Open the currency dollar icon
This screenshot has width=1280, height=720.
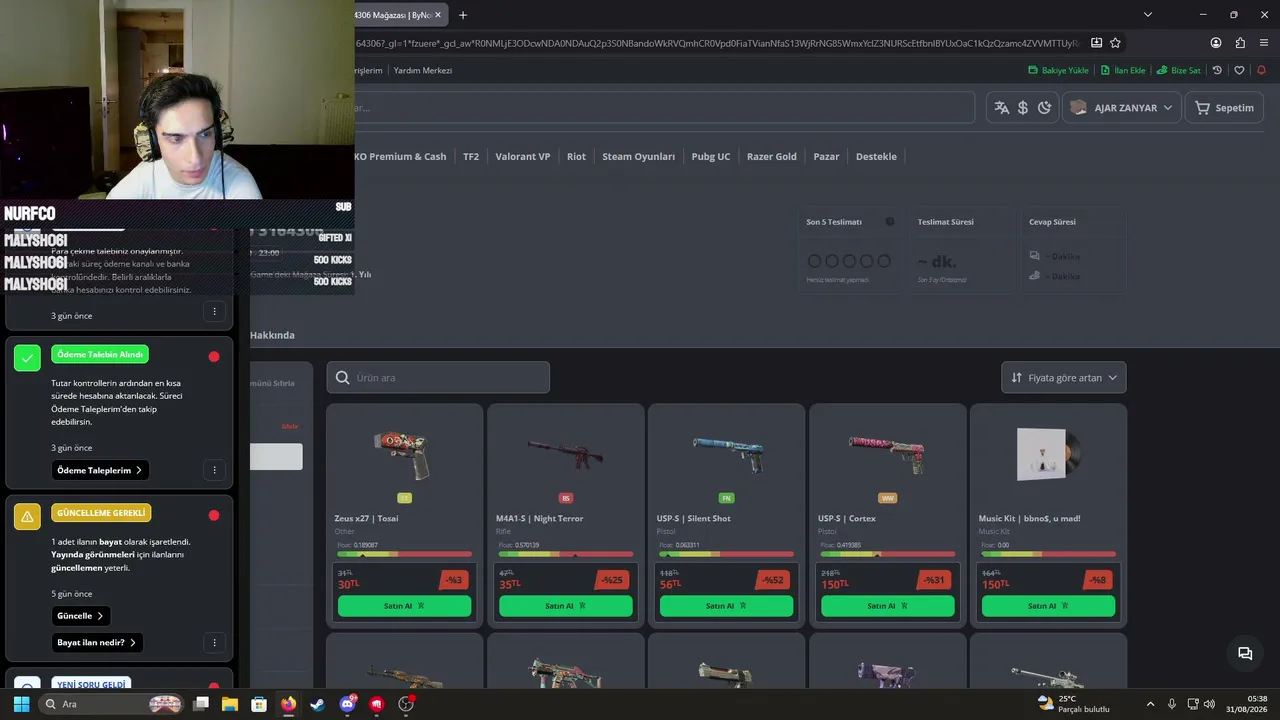(x=1023, y=108)
